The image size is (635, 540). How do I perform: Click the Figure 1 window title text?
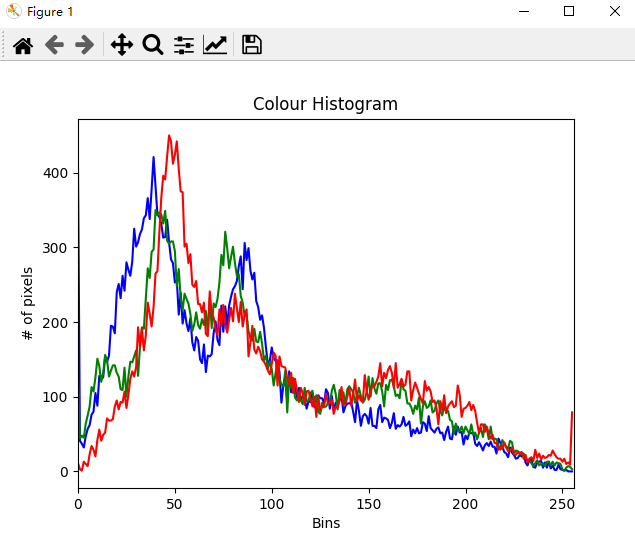tap(50, 11)
